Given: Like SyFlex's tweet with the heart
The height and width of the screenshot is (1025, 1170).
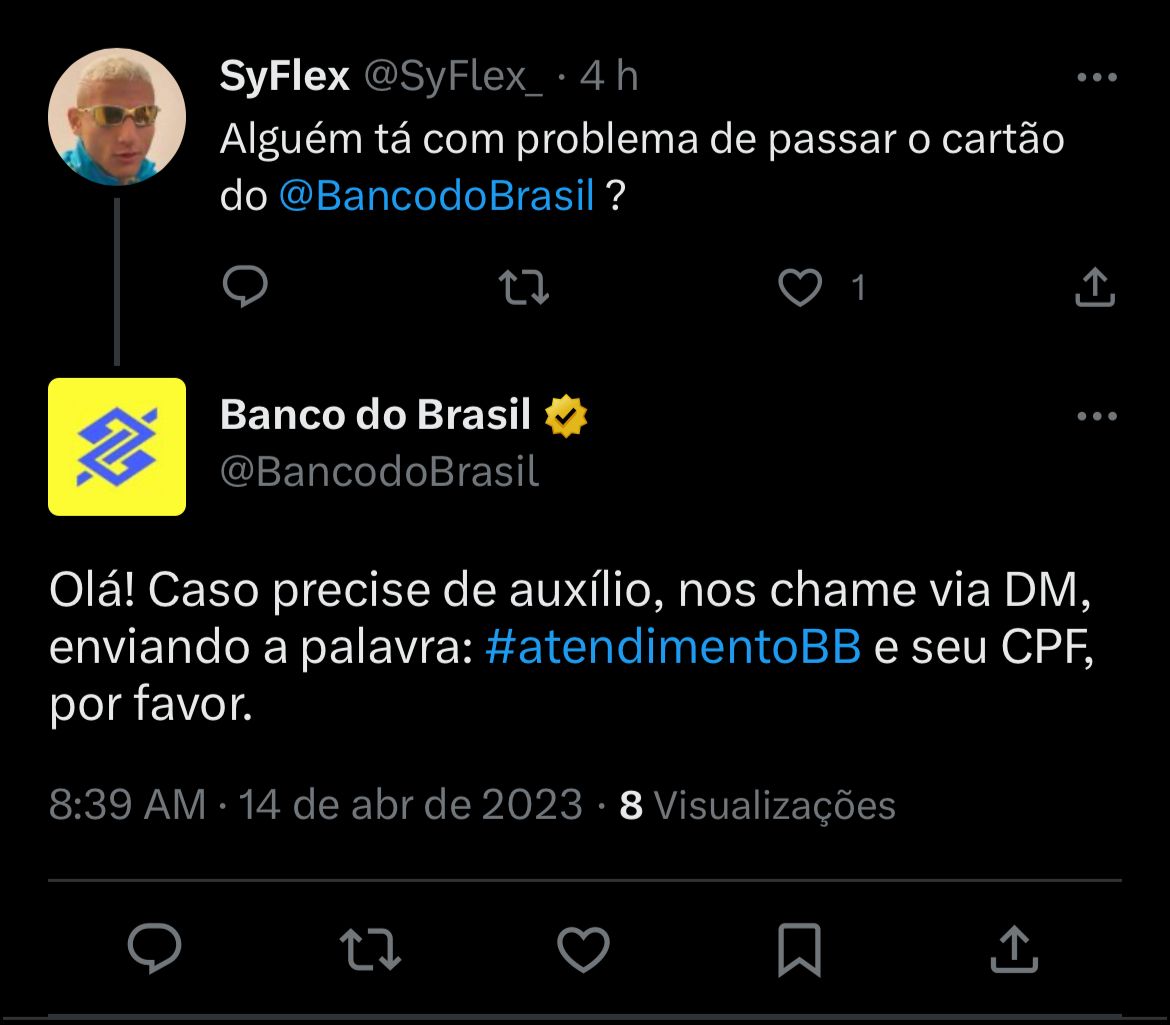Looking at the screenshot, I should click(x=800, y=288).
